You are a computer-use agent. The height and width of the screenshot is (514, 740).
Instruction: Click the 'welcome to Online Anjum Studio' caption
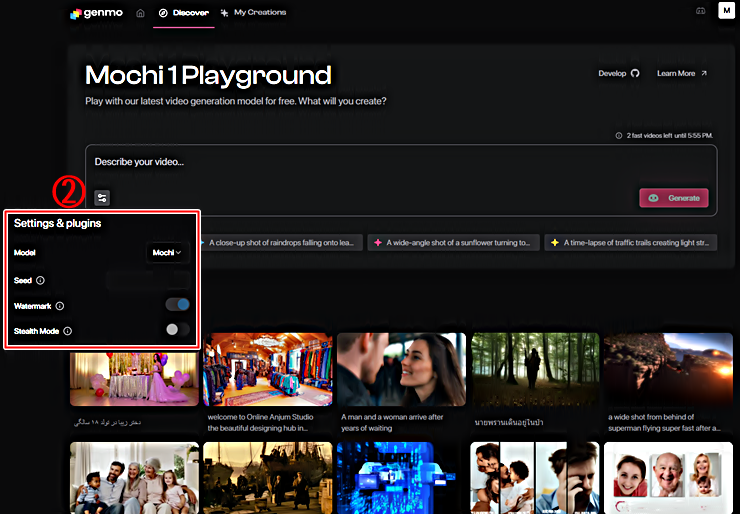pos(260,422)
